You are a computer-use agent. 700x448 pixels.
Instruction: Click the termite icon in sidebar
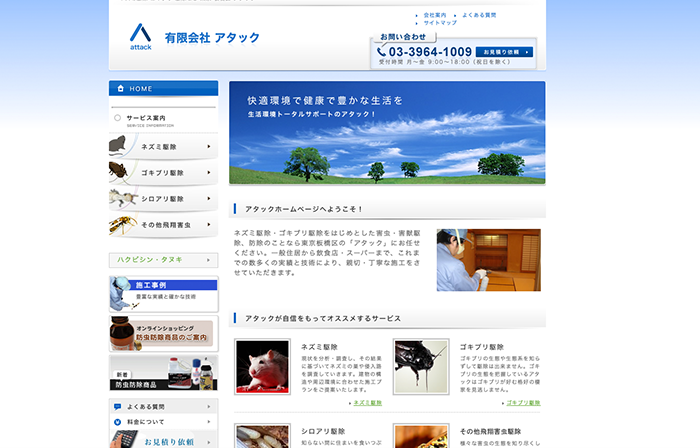pos(121,198)
